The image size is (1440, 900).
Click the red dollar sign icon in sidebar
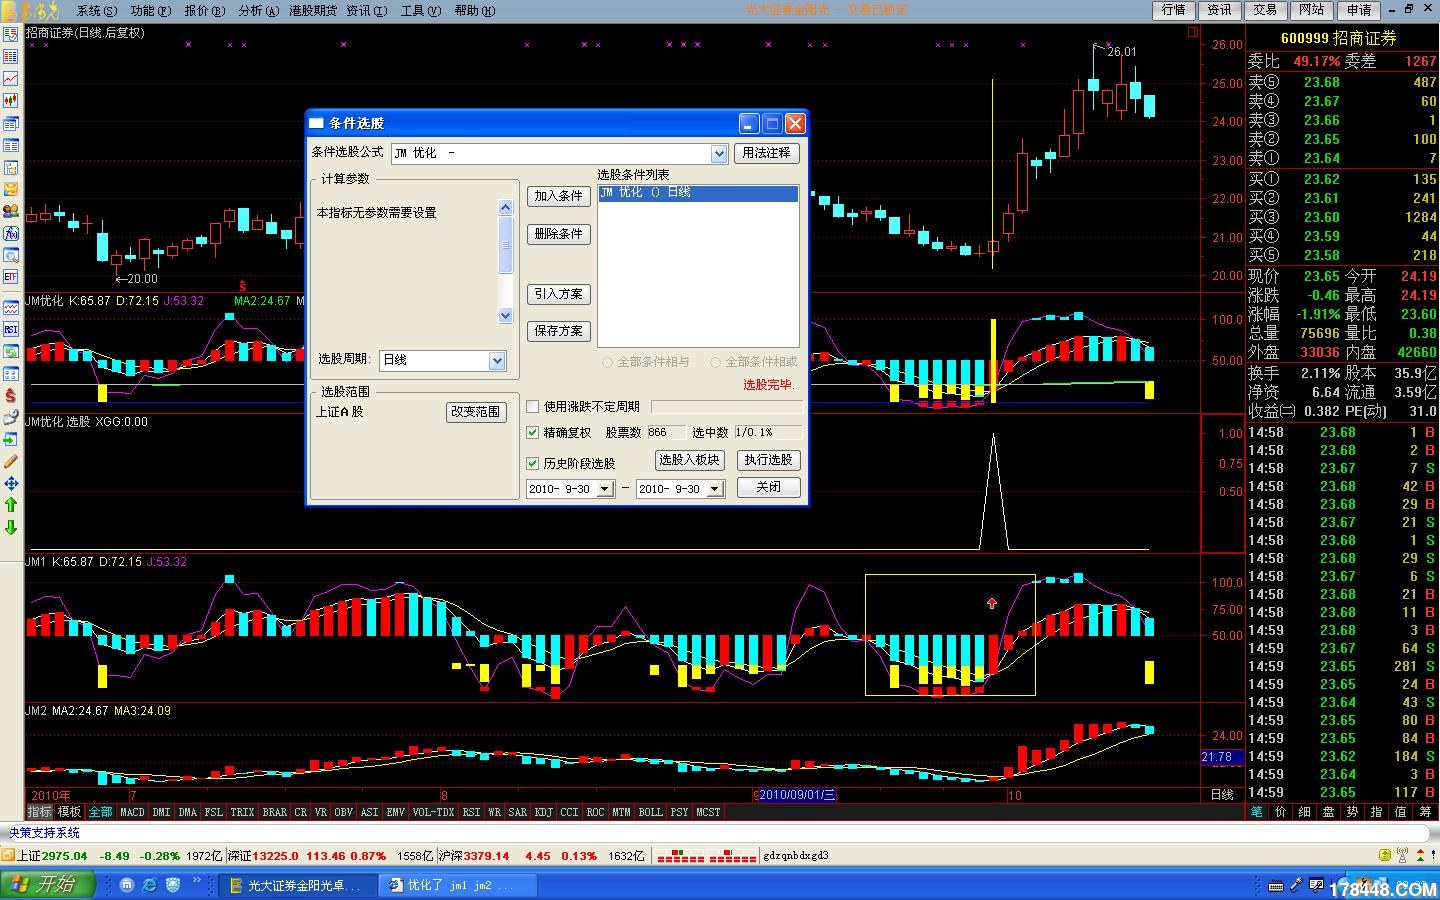11,396
